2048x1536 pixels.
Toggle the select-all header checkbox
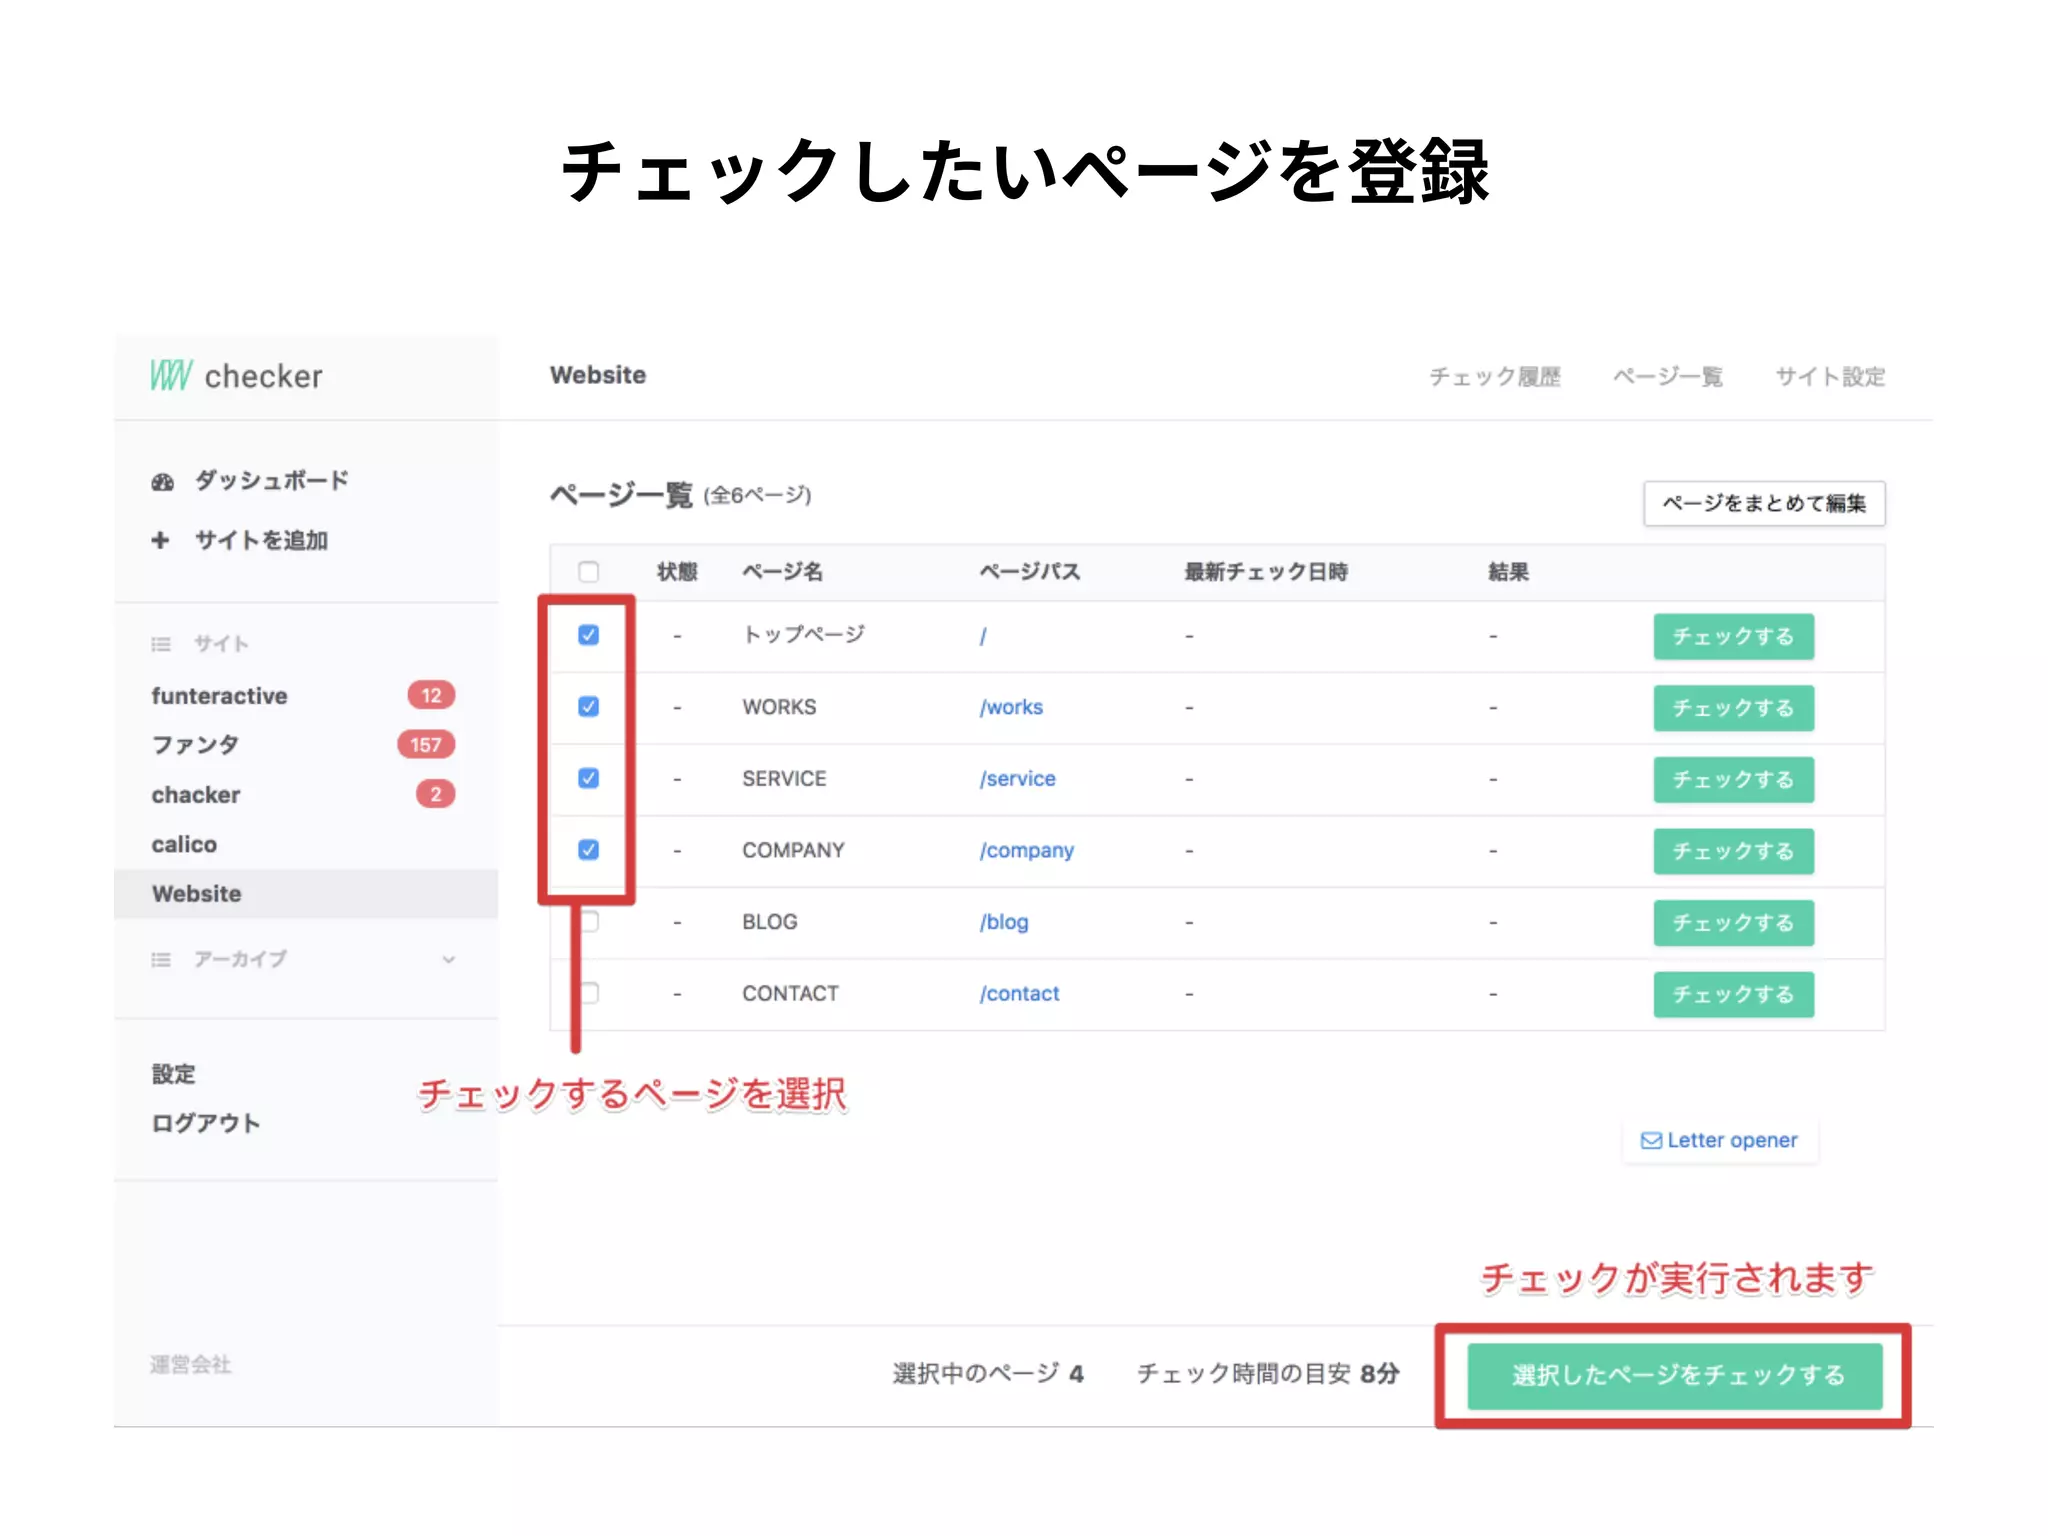(x=588, y=572)
